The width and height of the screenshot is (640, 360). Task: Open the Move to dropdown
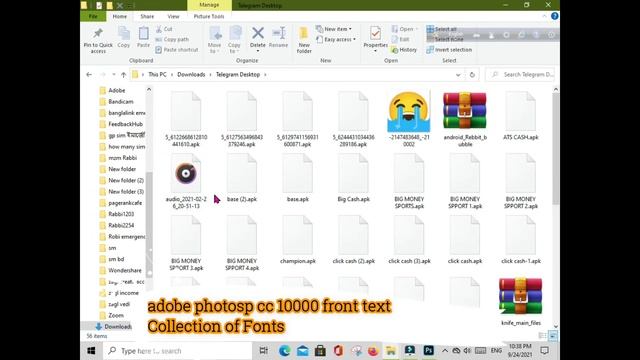215,40
